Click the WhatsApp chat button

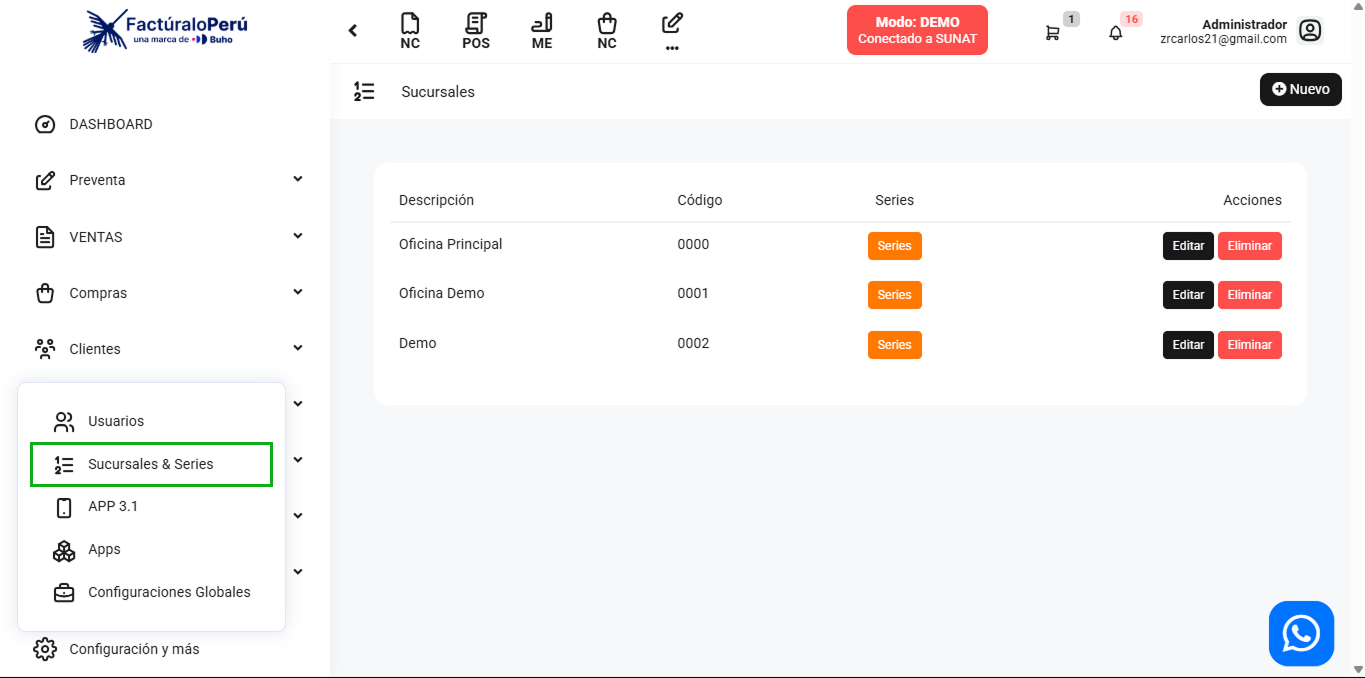[x=1301, y=633]
